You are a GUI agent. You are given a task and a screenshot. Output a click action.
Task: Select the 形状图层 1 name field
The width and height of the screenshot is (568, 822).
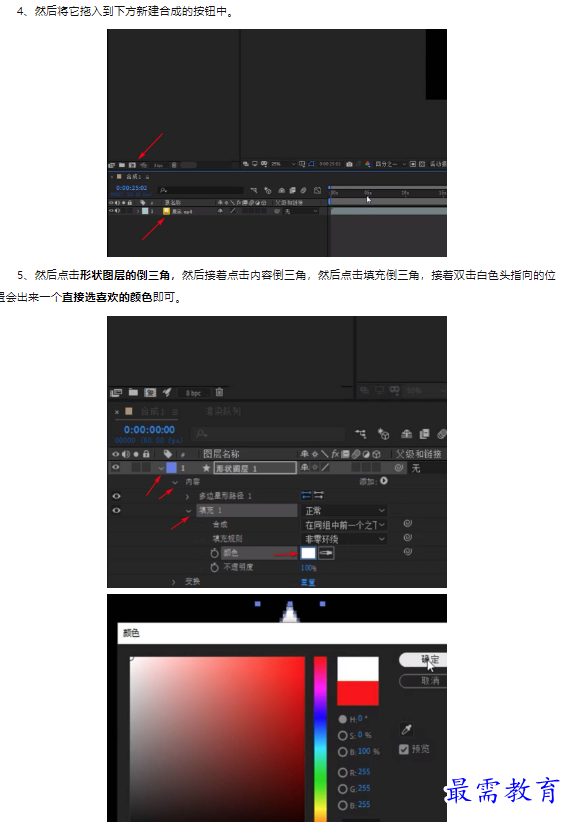point(255,468)
